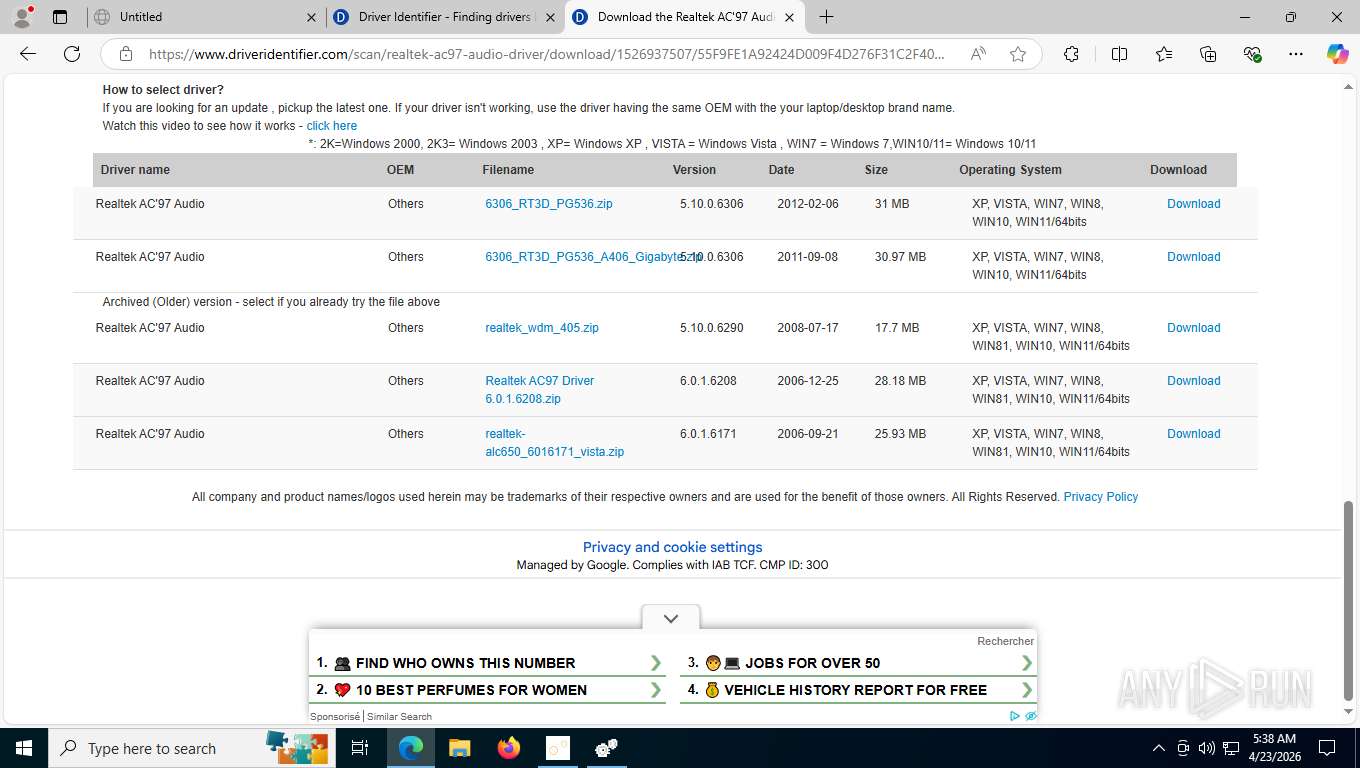Click the Similar Search label

click(399, 716)
